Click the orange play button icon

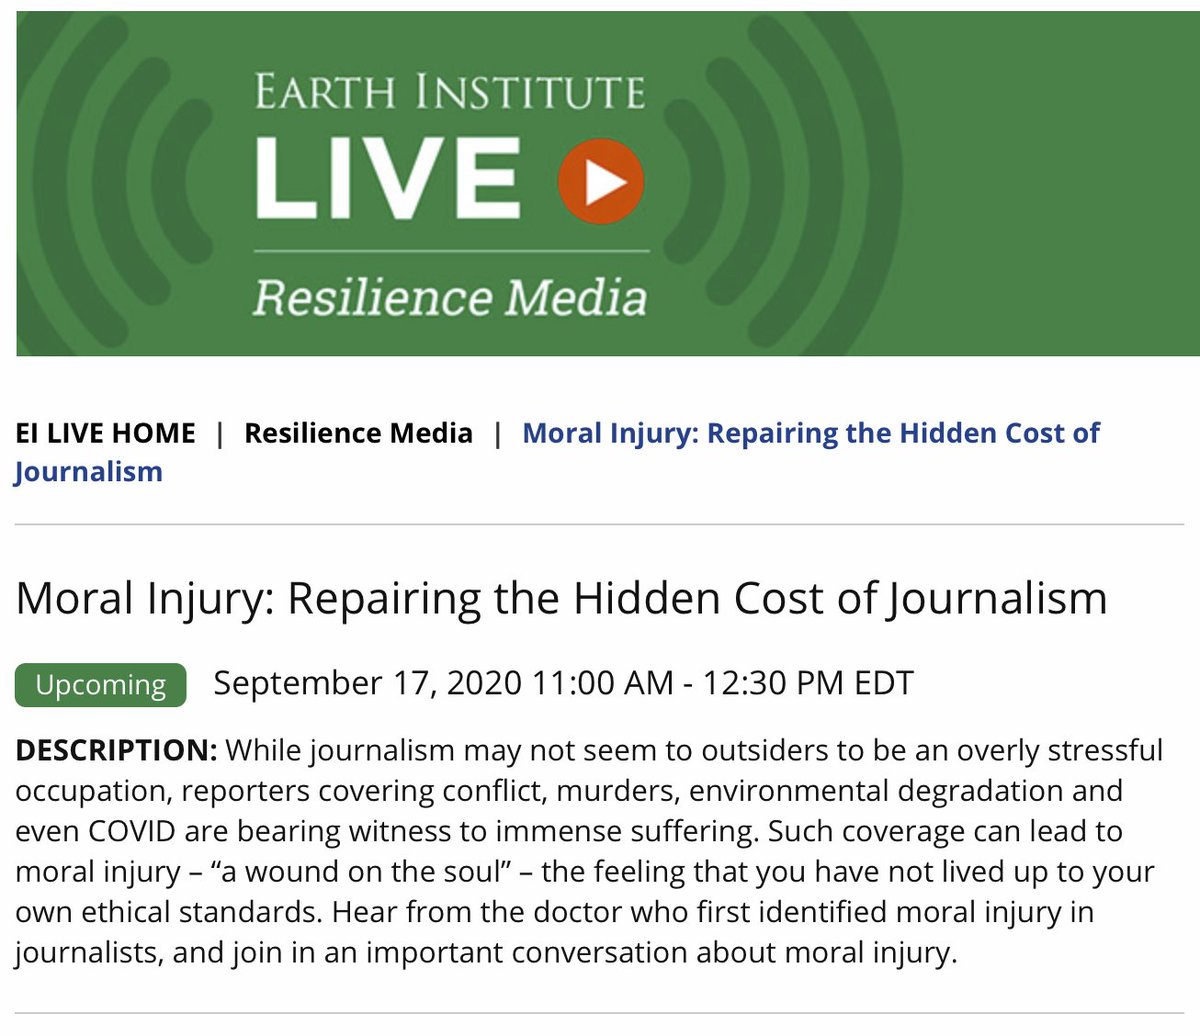click(x=600, y=181)
